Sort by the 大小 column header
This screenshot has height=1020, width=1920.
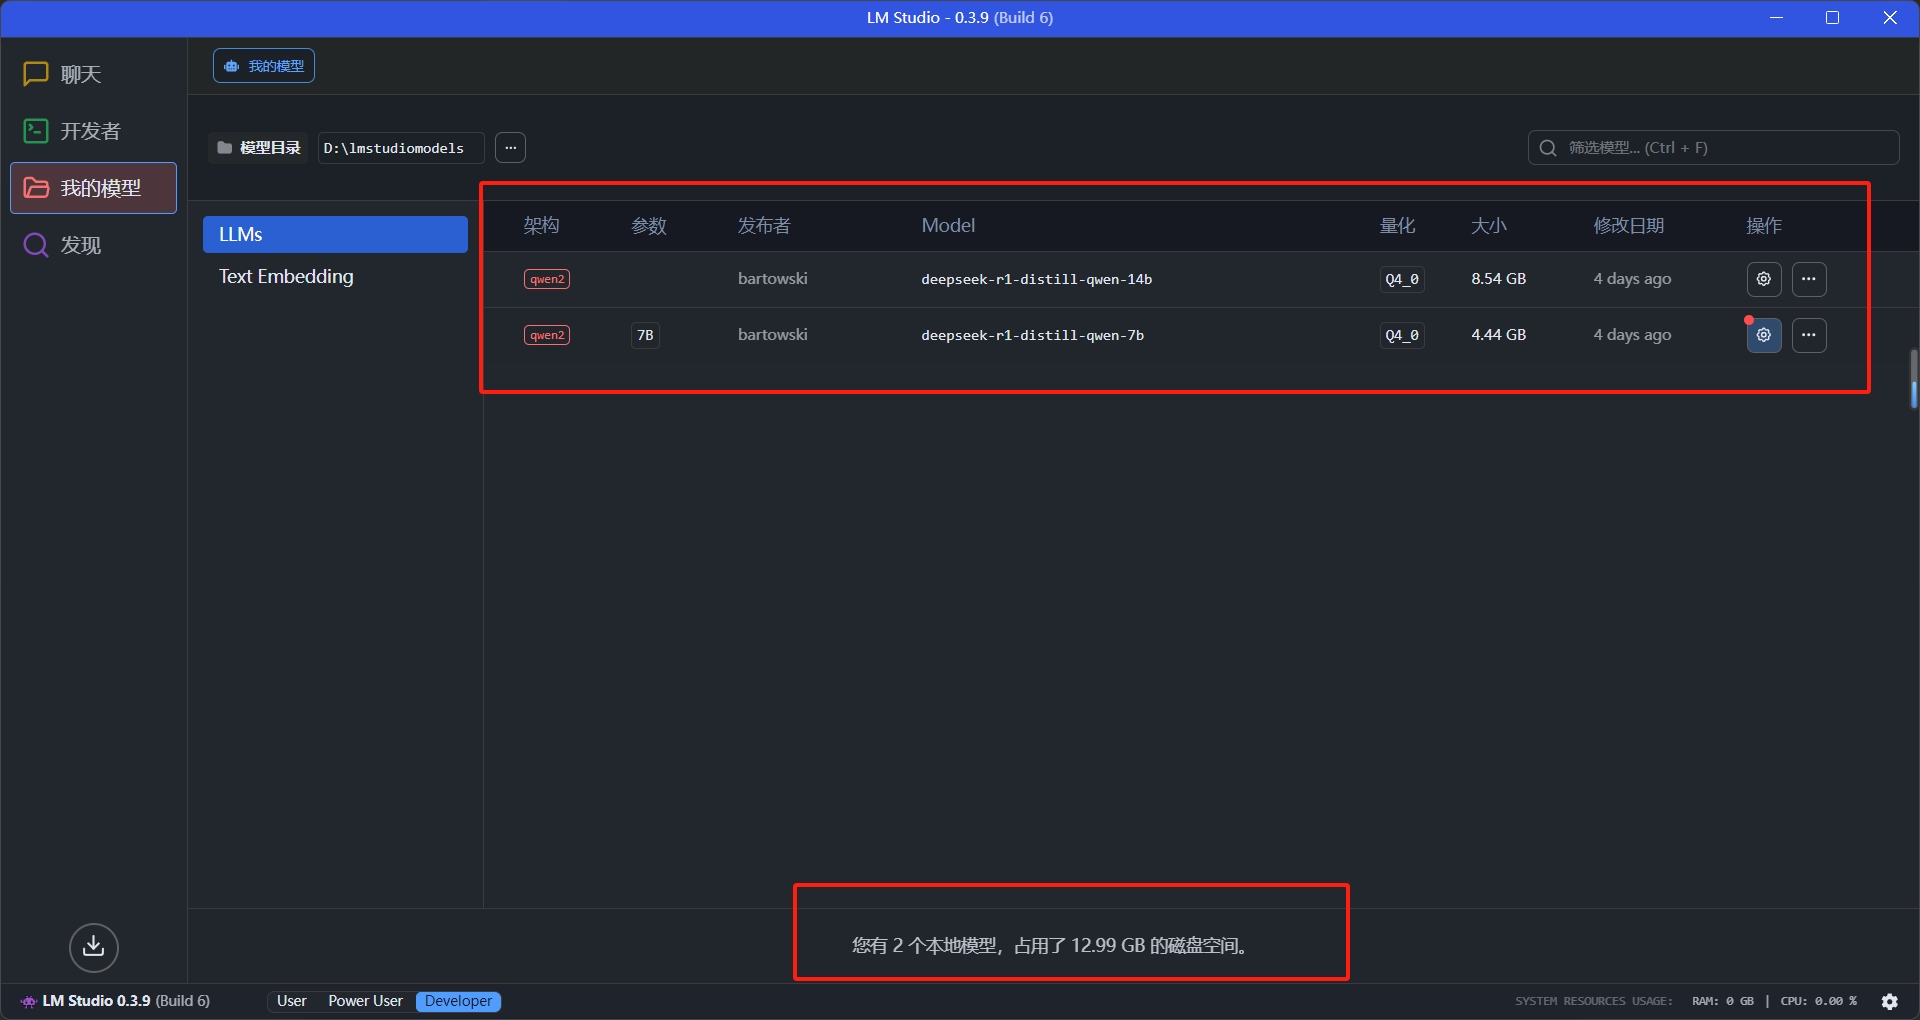coord(1489,226)
